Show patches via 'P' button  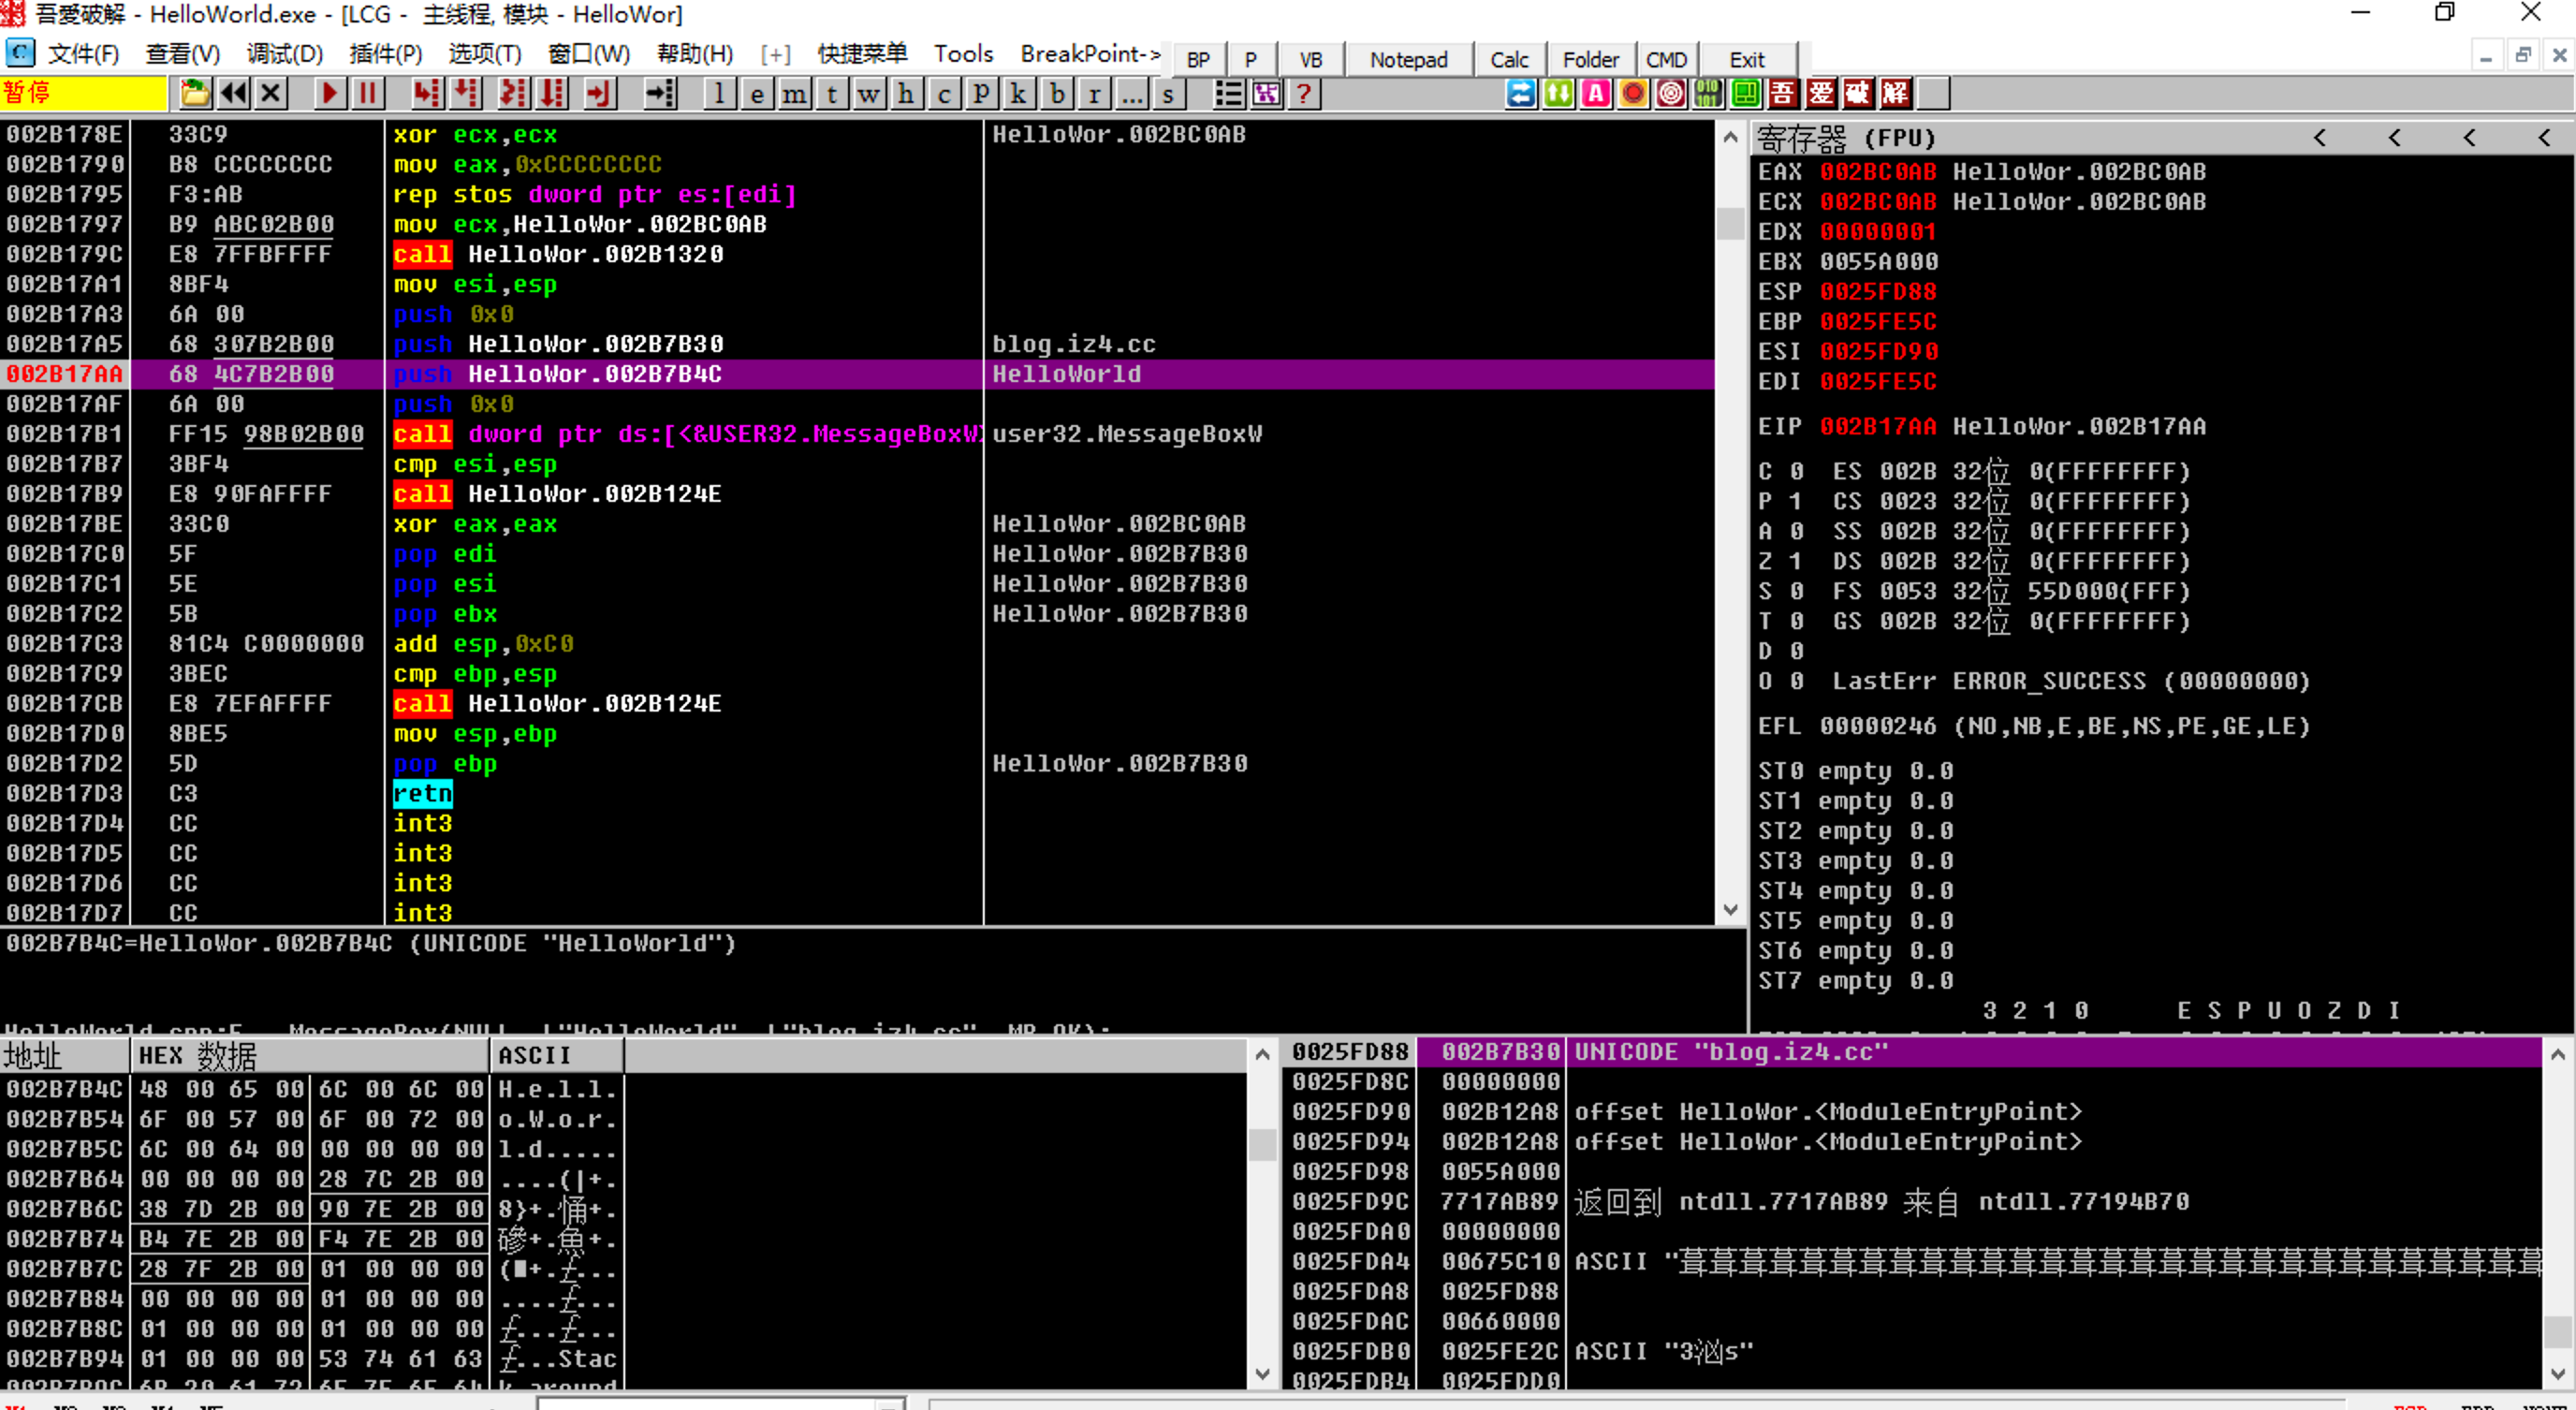(x=981, y=94)
